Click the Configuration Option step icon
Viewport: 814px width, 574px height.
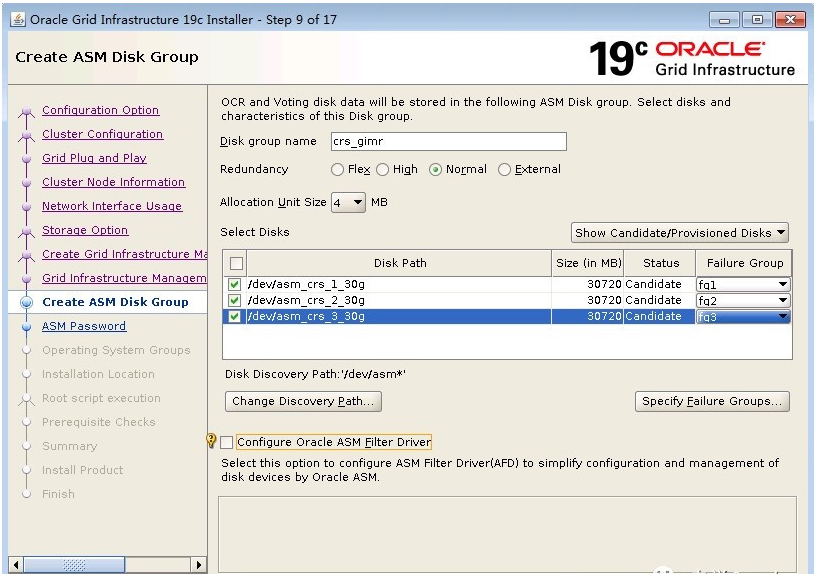coord(27,111)
